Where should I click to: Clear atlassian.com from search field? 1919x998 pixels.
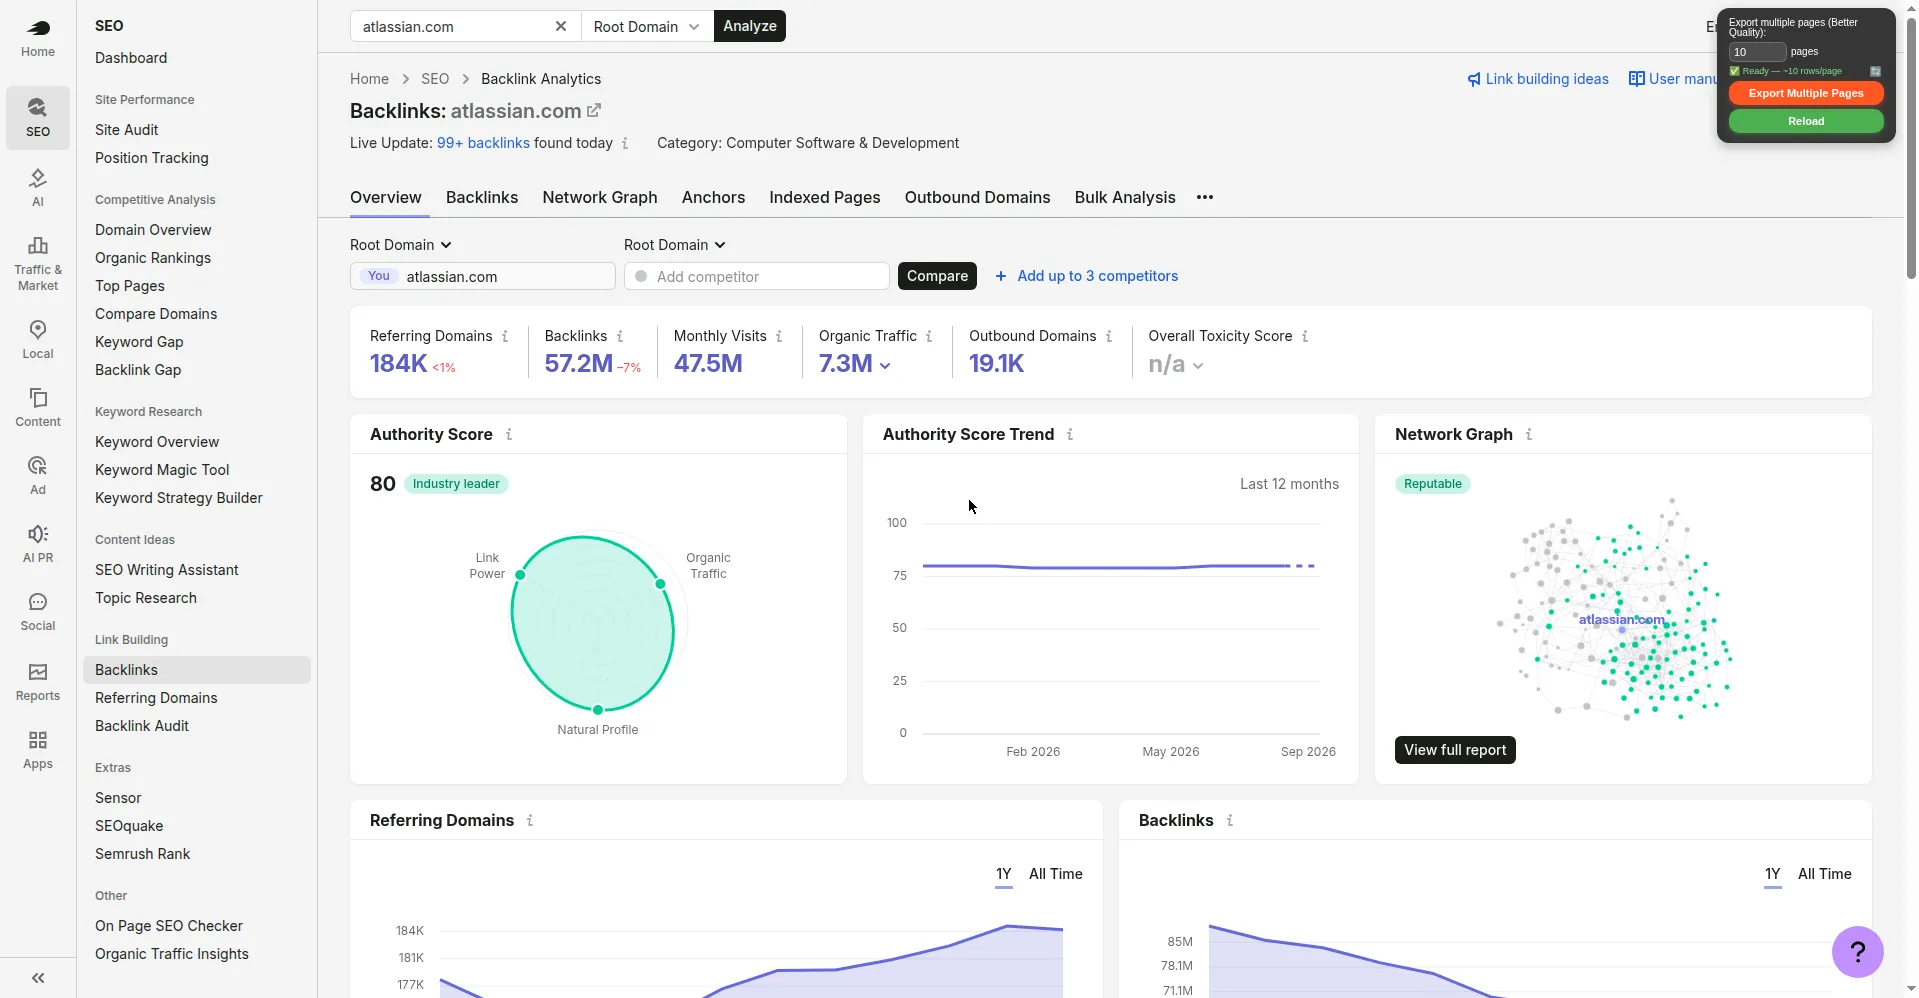561,27
